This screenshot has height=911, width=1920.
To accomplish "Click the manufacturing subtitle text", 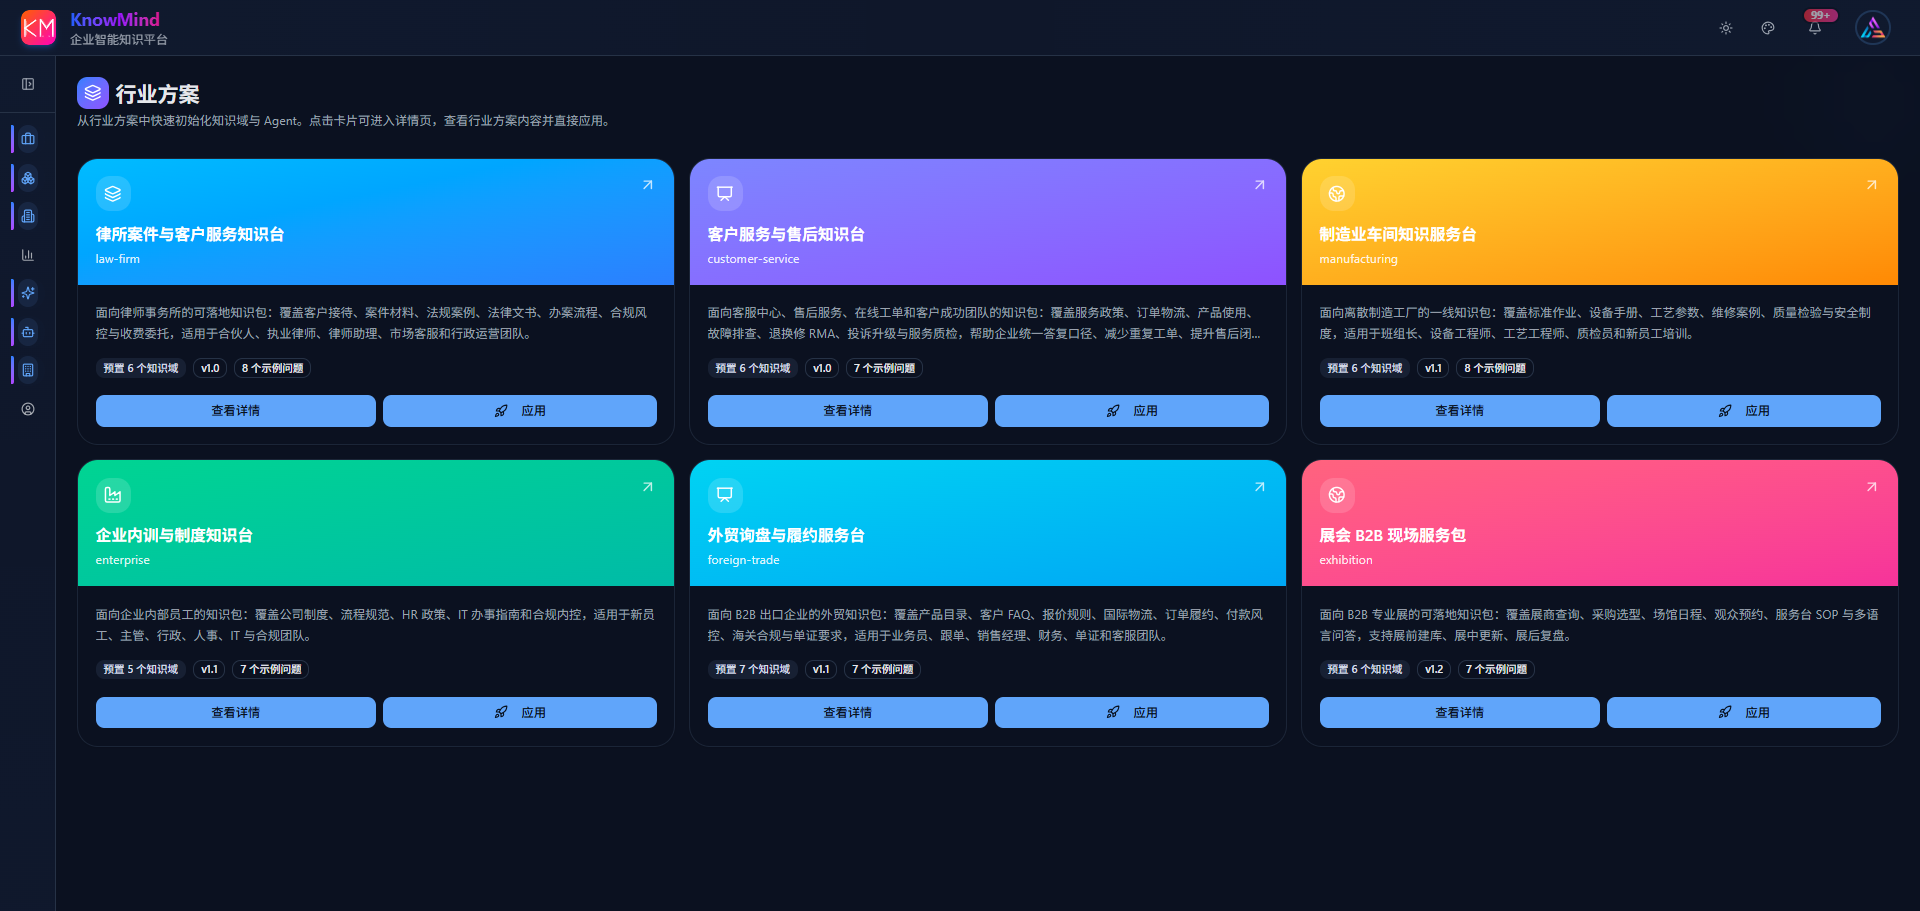I will click(1359, 259).
